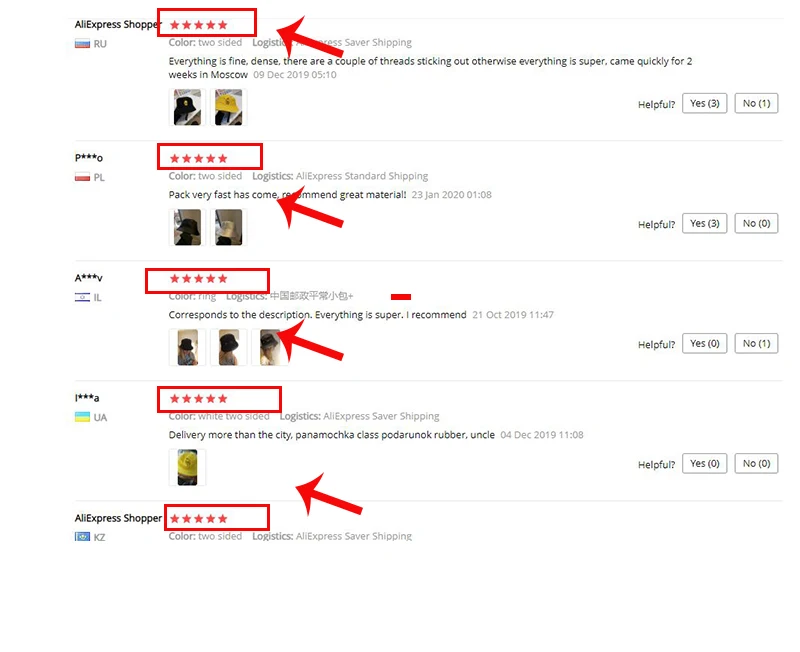800x652 pixels.
Task: Open the yellow hat photo in I***a's review
Action: coord(187,467)
